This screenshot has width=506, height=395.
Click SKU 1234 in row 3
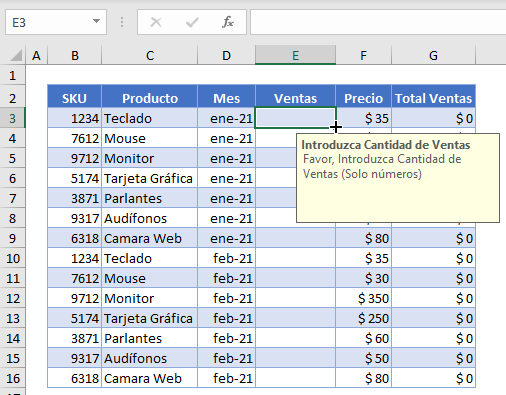tap(74, 118)
